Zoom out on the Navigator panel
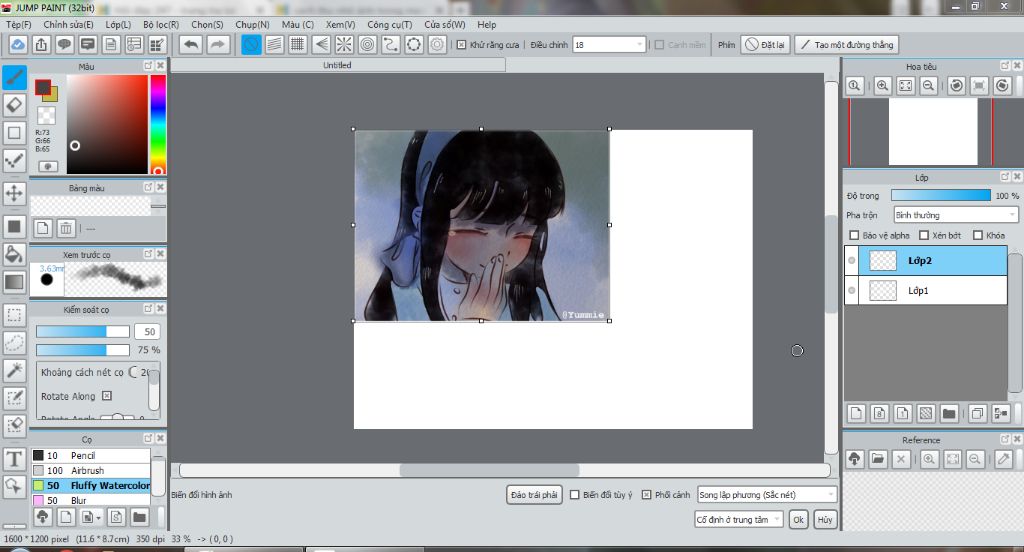The image size is (1024, 552). (929, 86)
